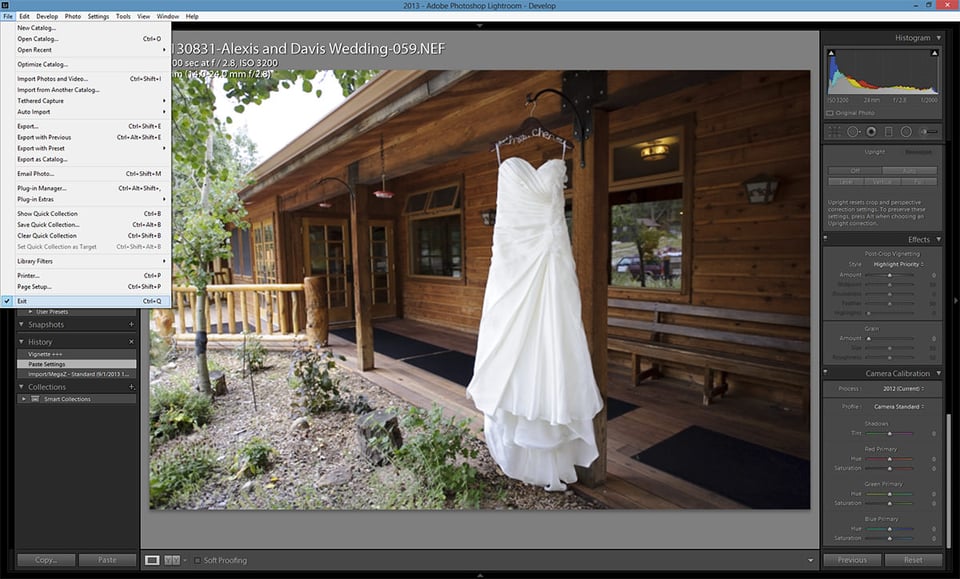This screenshot has height=579, width=960.
Task: Select the Spot Removal tool icon
Action: tap(853, 132)
